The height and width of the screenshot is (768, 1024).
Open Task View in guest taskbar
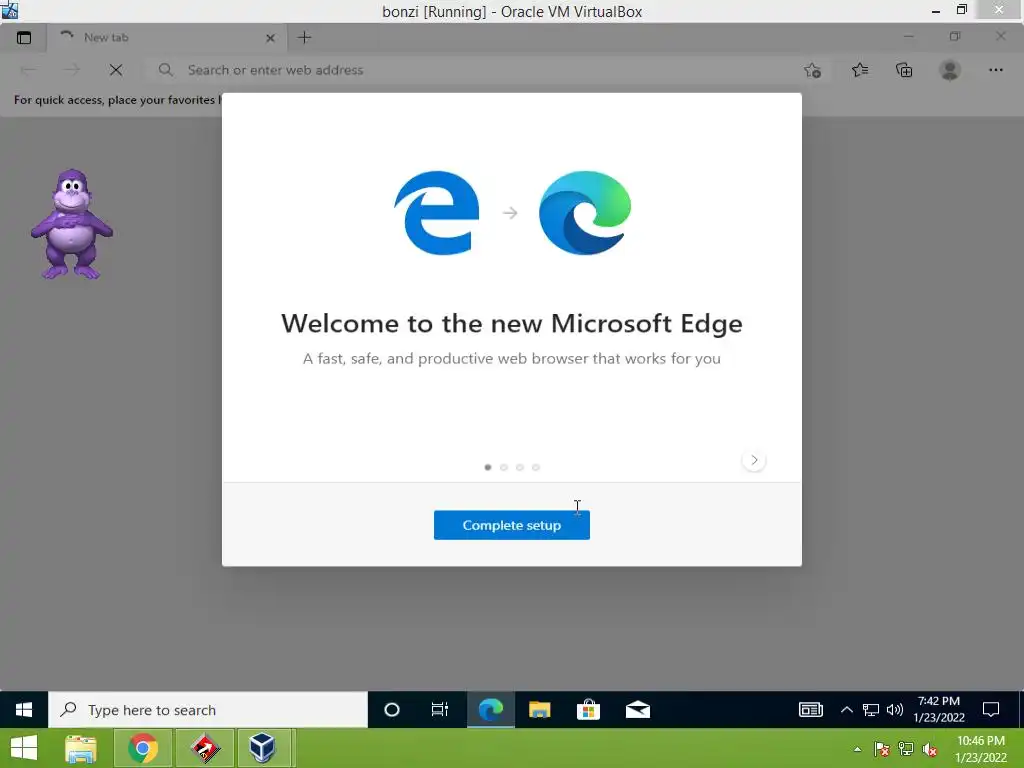coord(440,710)
